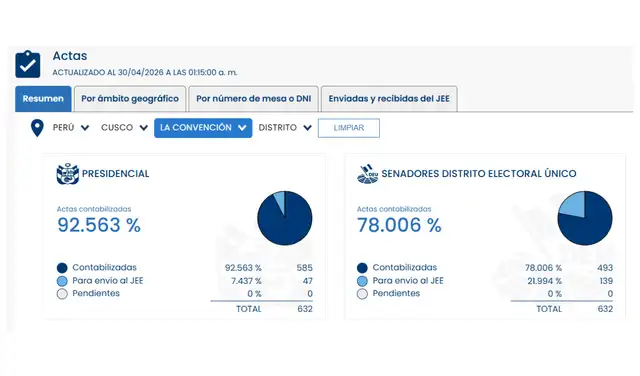Click the 139 para envío count

point(606,281)
